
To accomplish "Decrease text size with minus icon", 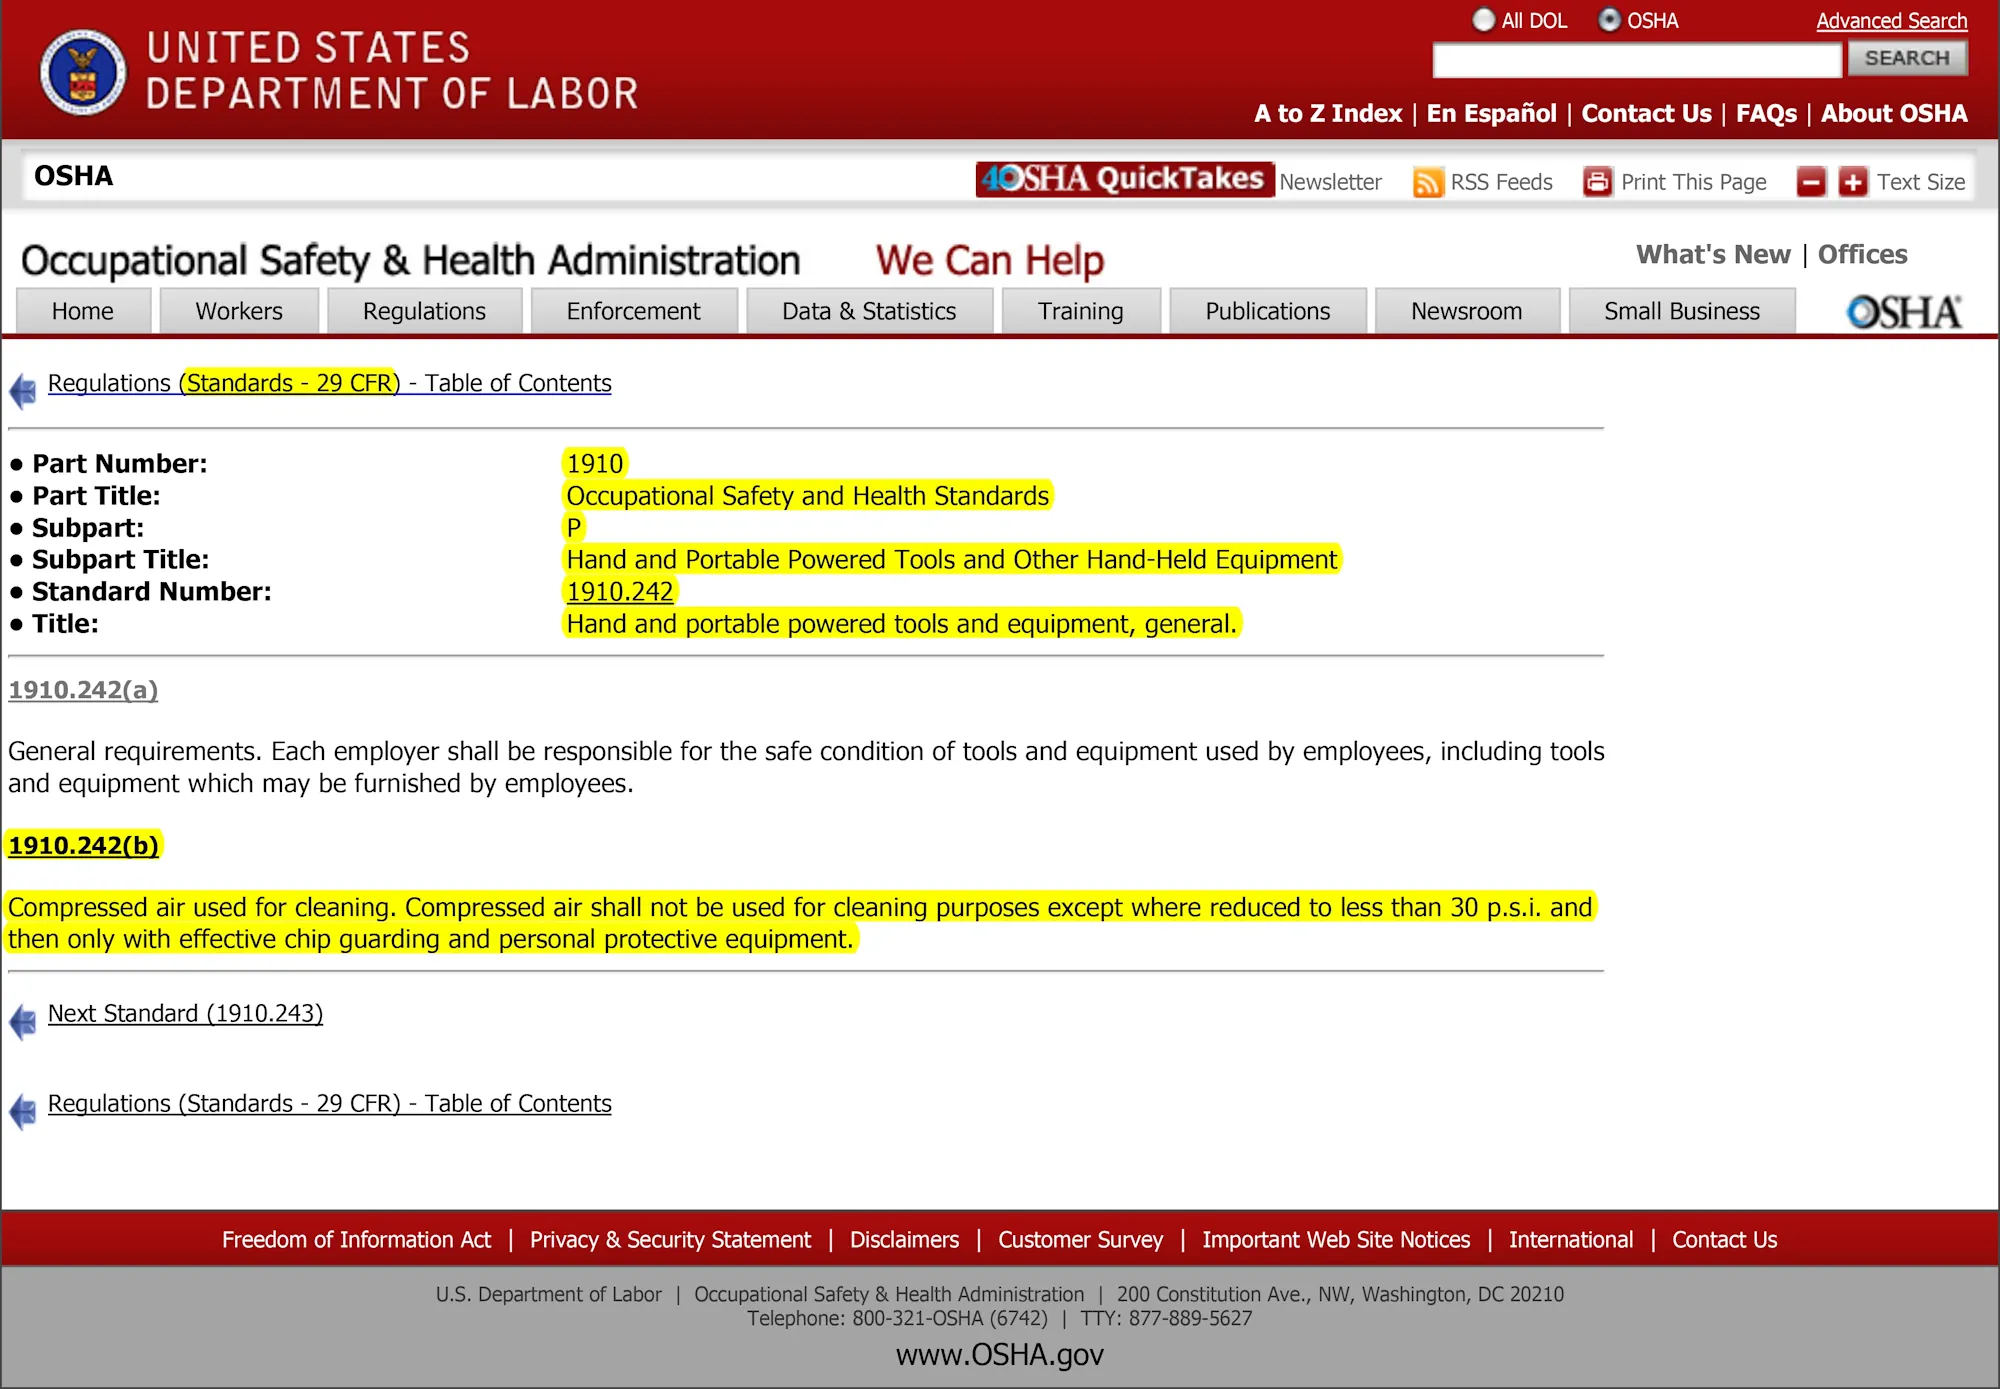I will pyautogui.click(x=1811, y=182).
